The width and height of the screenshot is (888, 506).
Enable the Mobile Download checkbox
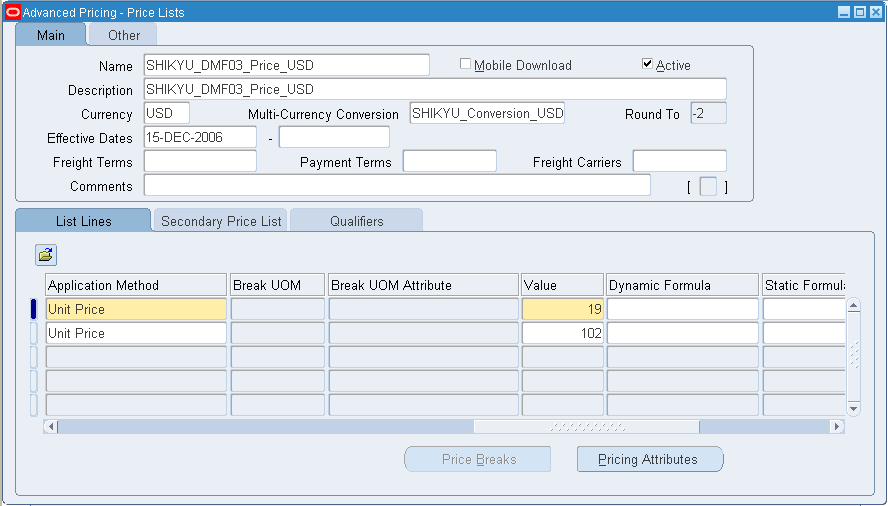pyautogui.click(x=466, y=64)
